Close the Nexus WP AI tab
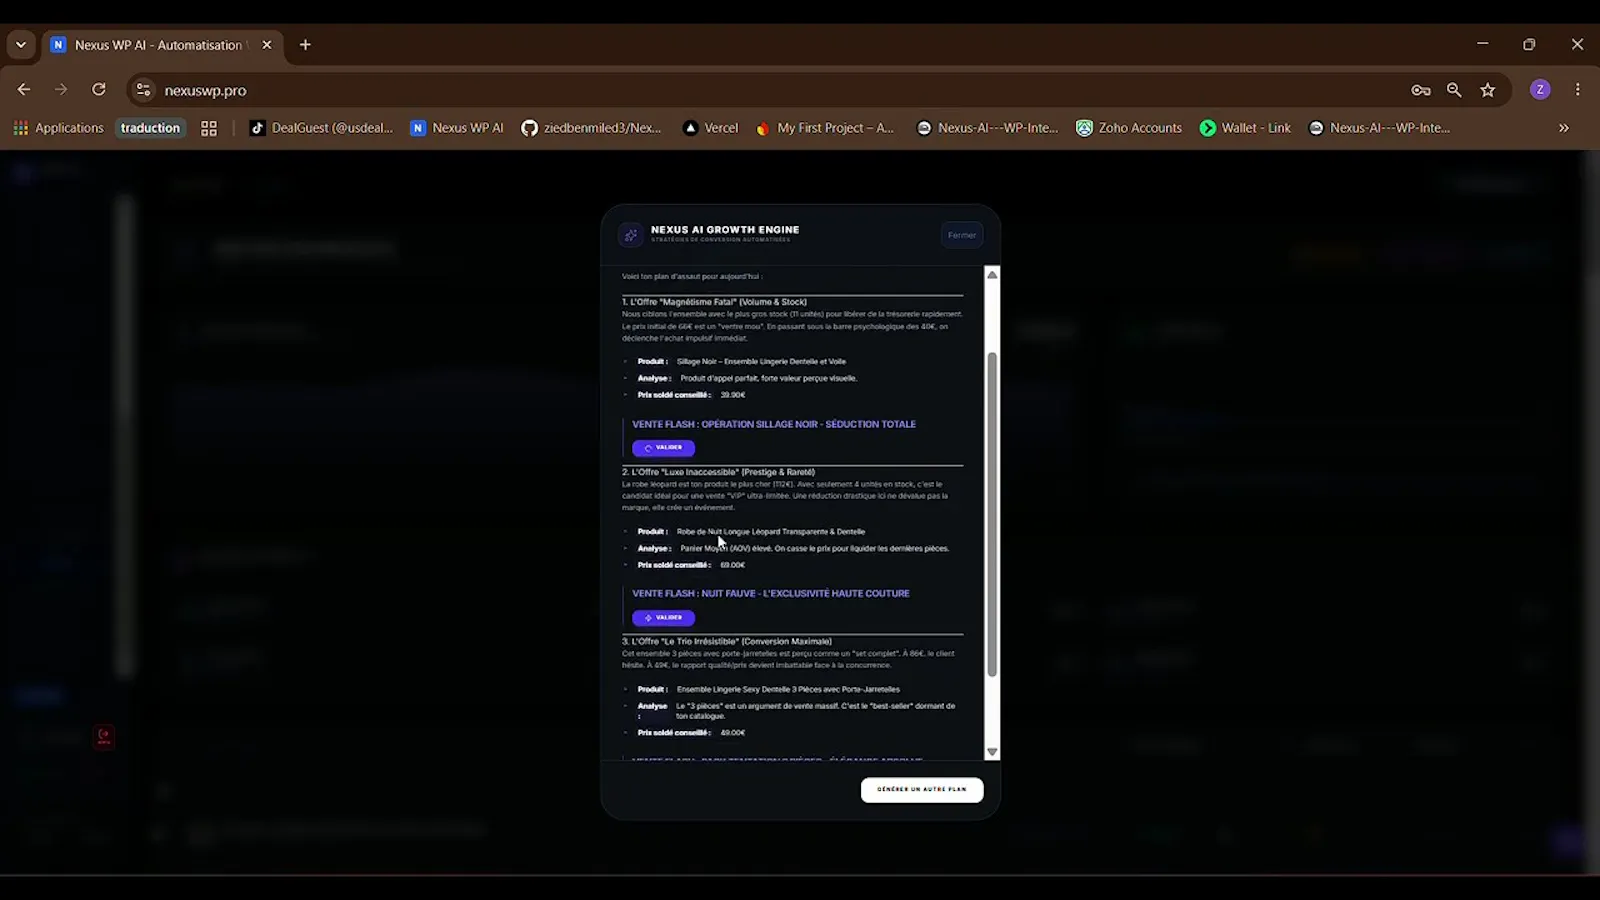Image resolution: width=1600 pixels, height=900 pixels. [x=267, y=45]
